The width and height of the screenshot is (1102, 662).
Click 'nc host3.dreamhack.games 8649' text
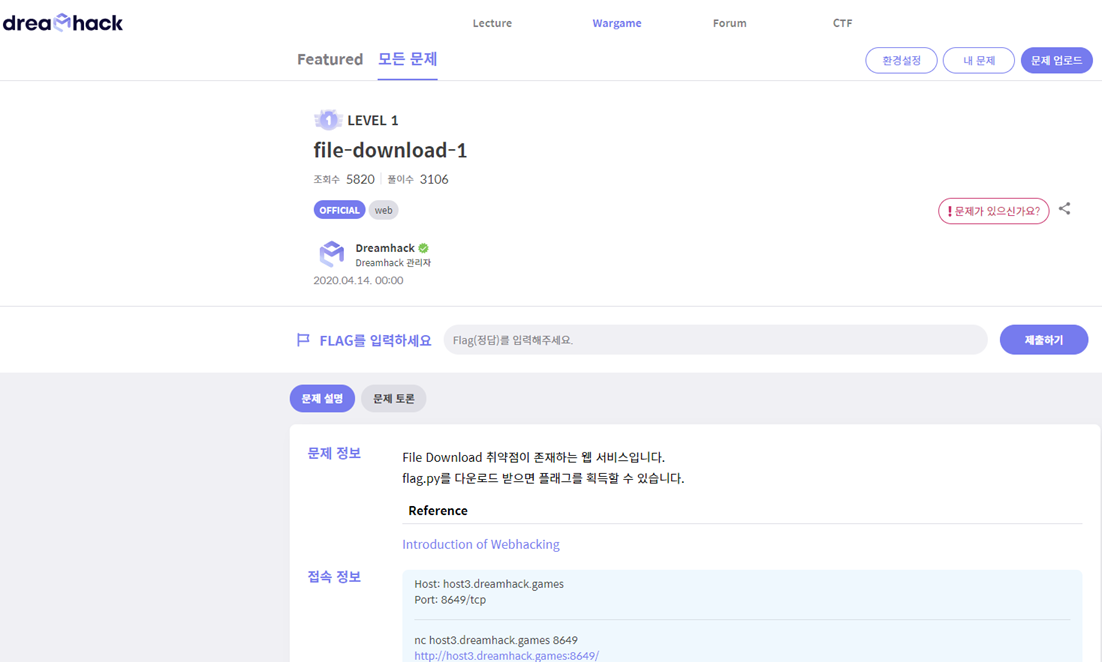pyautogui.click(x=495, y=640)
